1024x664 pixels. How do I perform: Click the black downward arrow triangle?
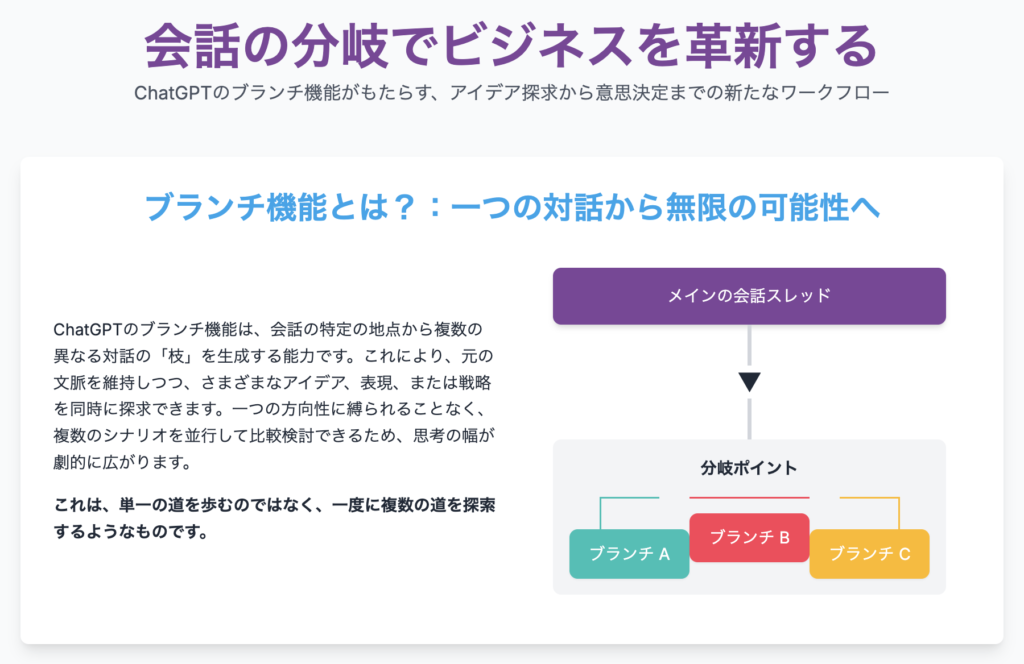point(749,381)
